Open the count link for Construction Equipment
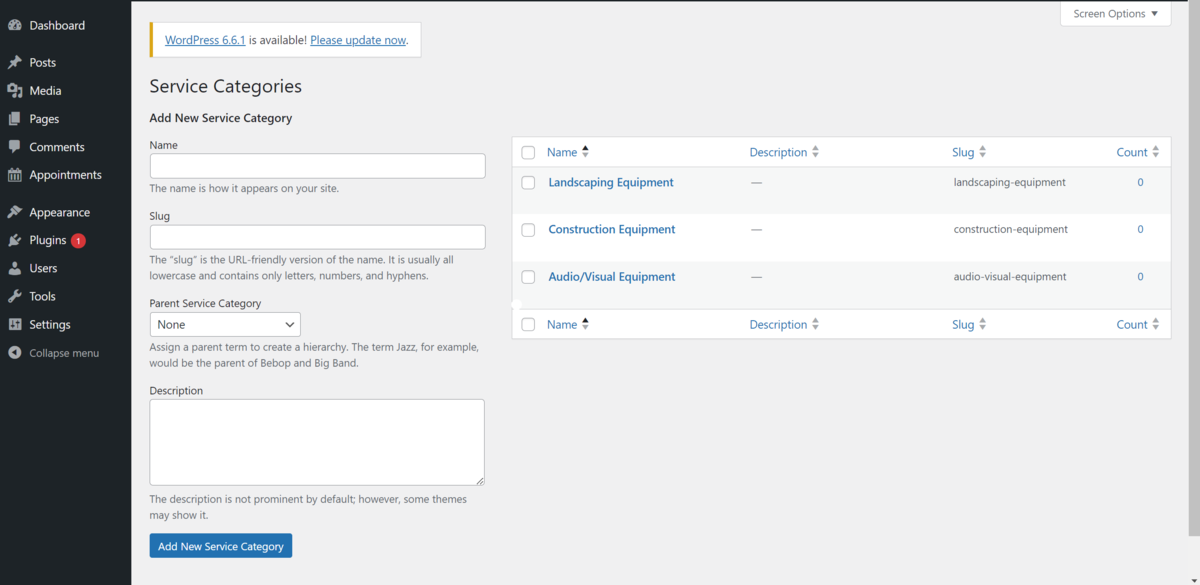This screenshot has width=1200, height=585. 1140,229
